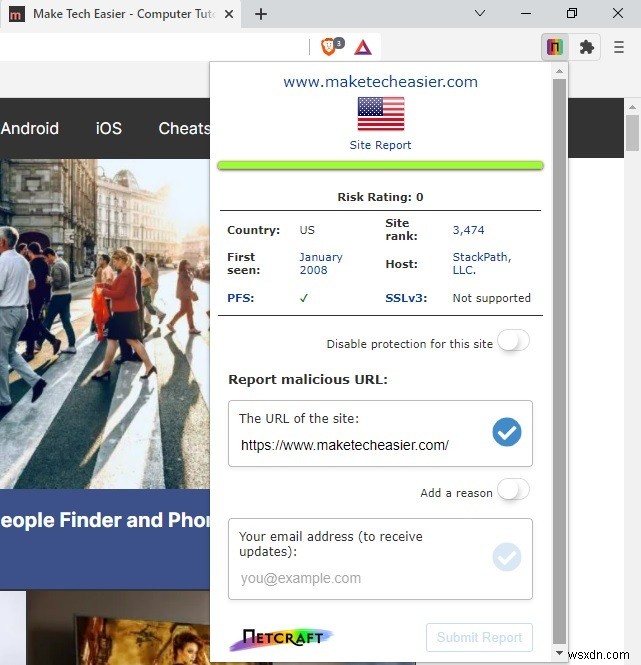Open the extensions puzzle piece menu
The width and height of the screenshot is (641, 665).
click(587, 47)
